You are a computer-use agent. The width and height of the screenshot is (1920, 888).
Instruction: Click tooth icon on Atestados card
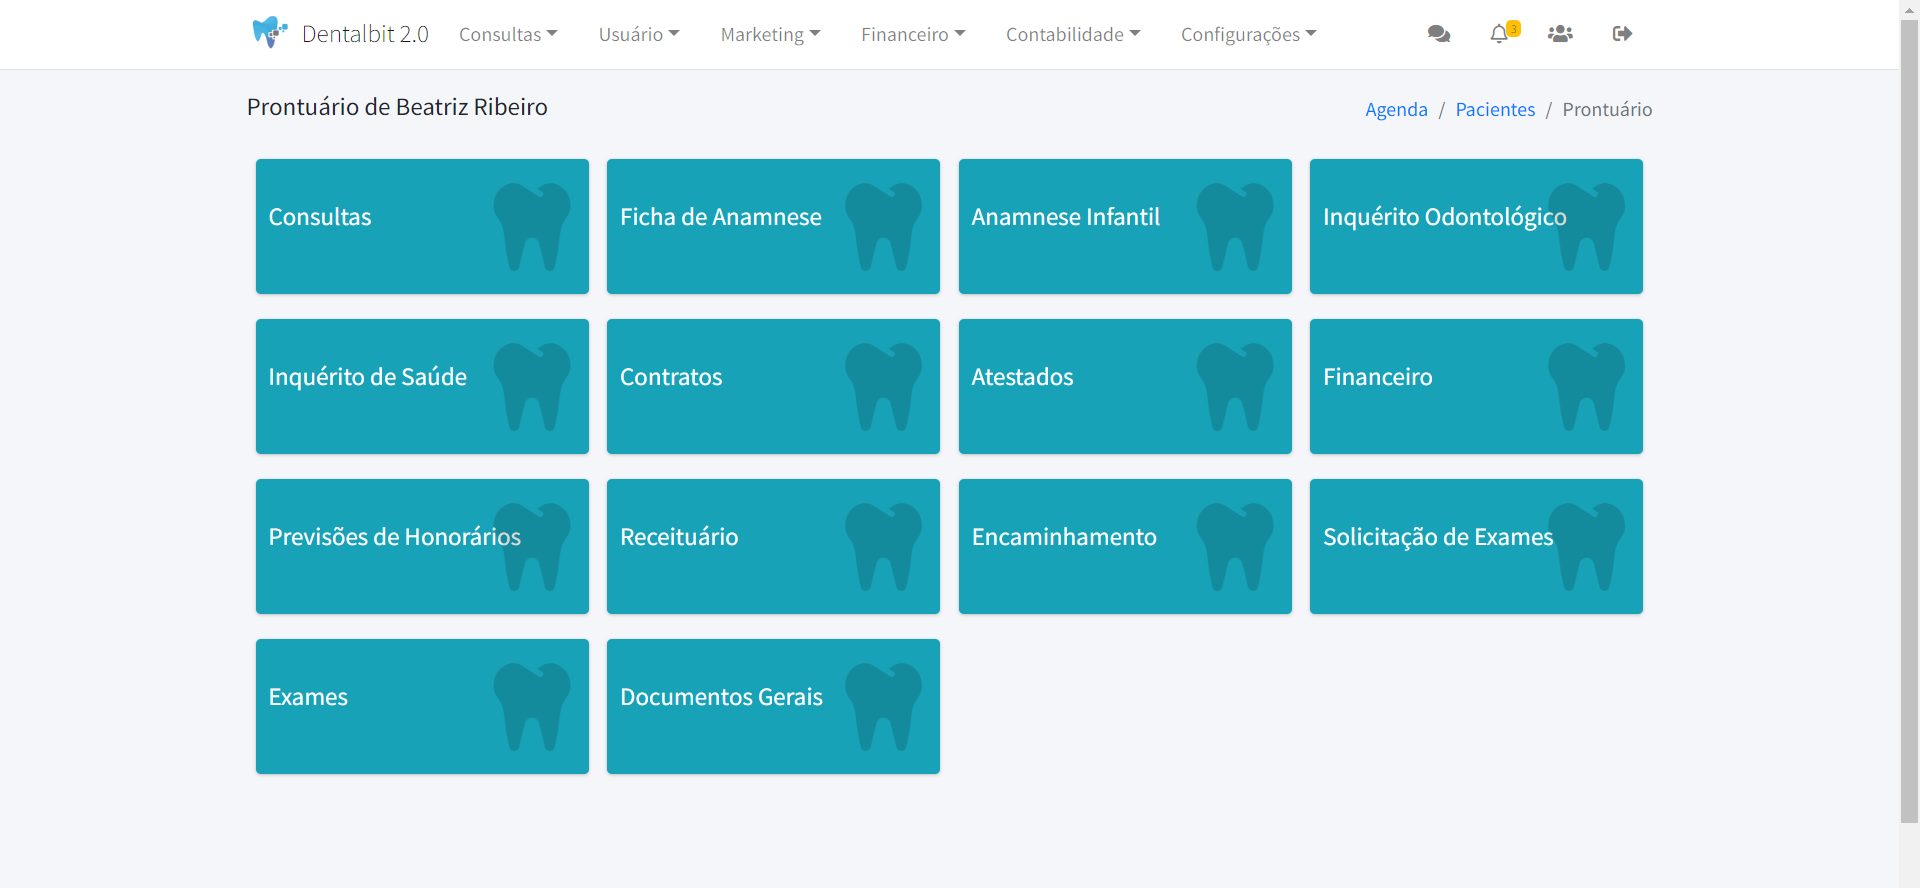[1235, 387]
